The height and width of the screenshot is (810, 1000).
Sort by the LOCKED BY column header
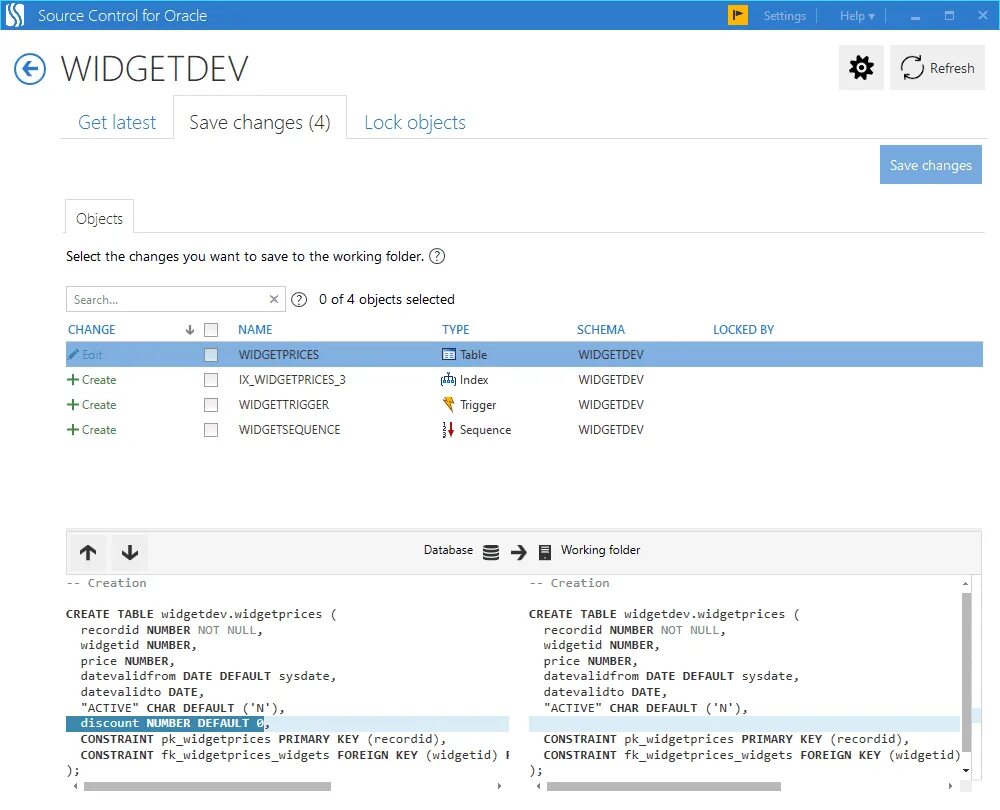pos(744,330)
